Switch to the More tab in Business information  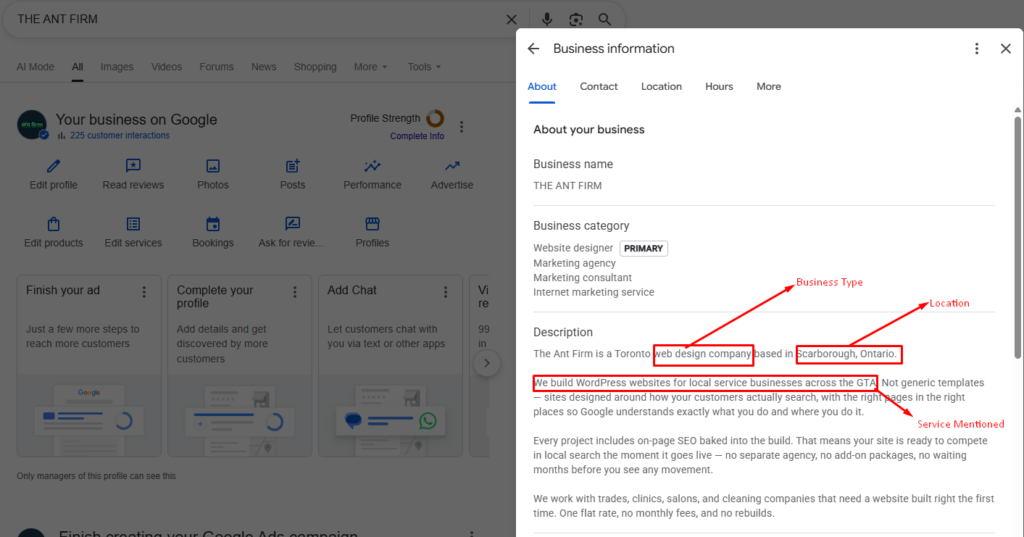click(769, 86)
